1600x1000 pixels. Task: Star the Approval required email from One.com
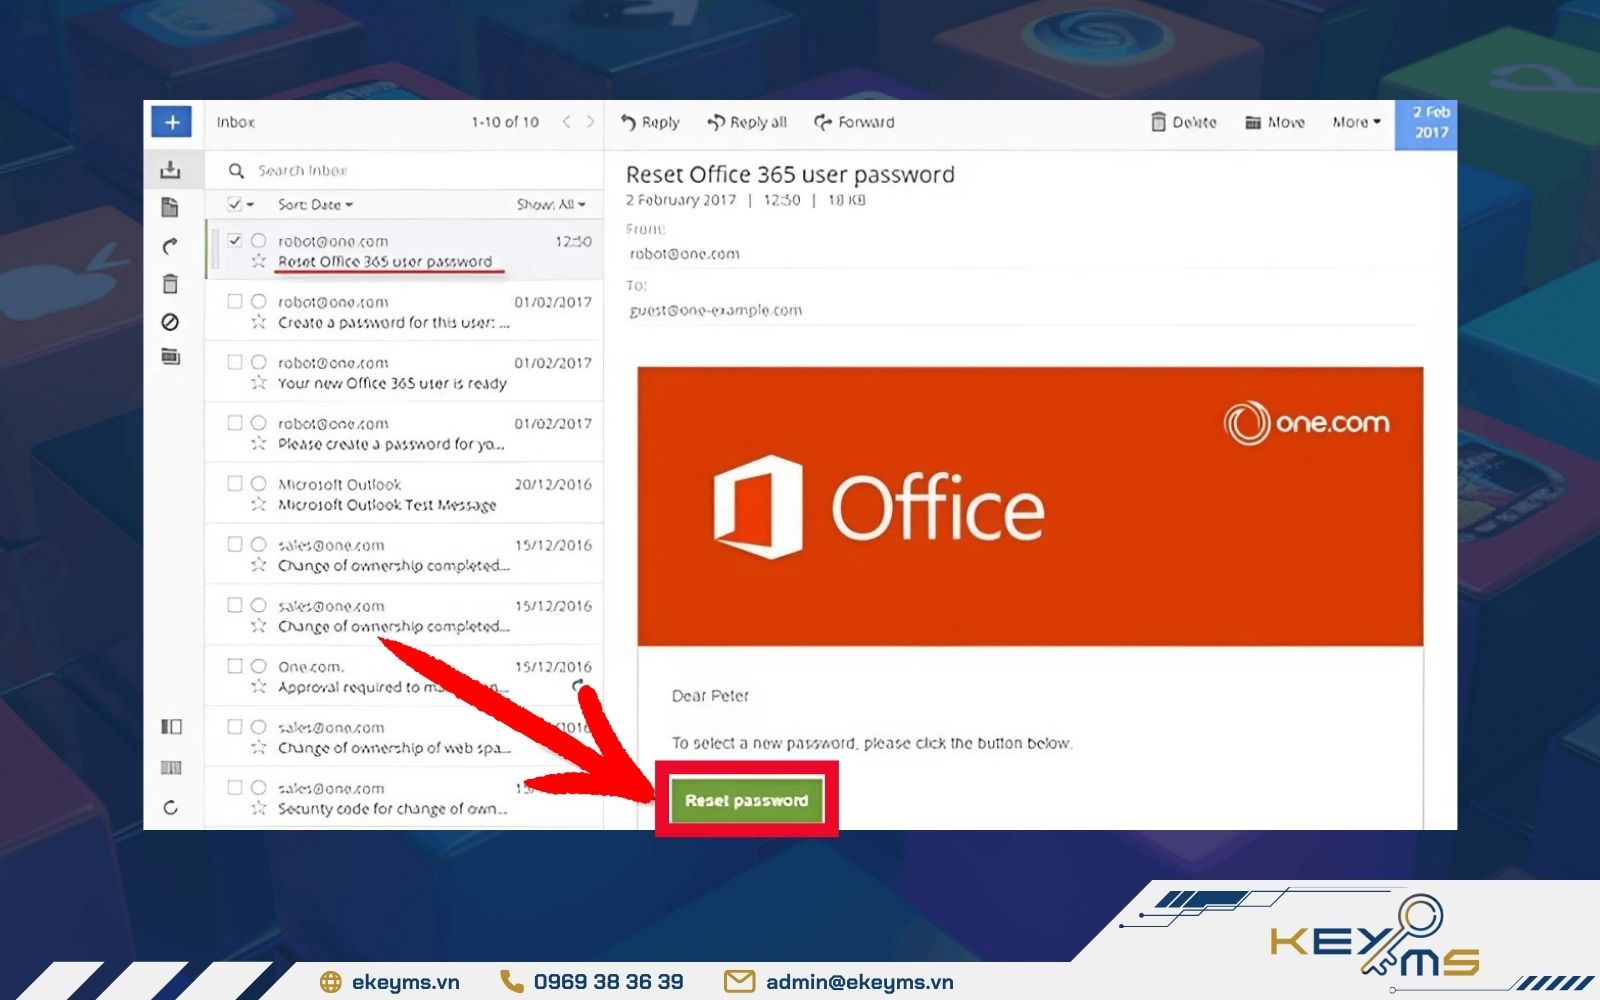(x=258, y=687)
